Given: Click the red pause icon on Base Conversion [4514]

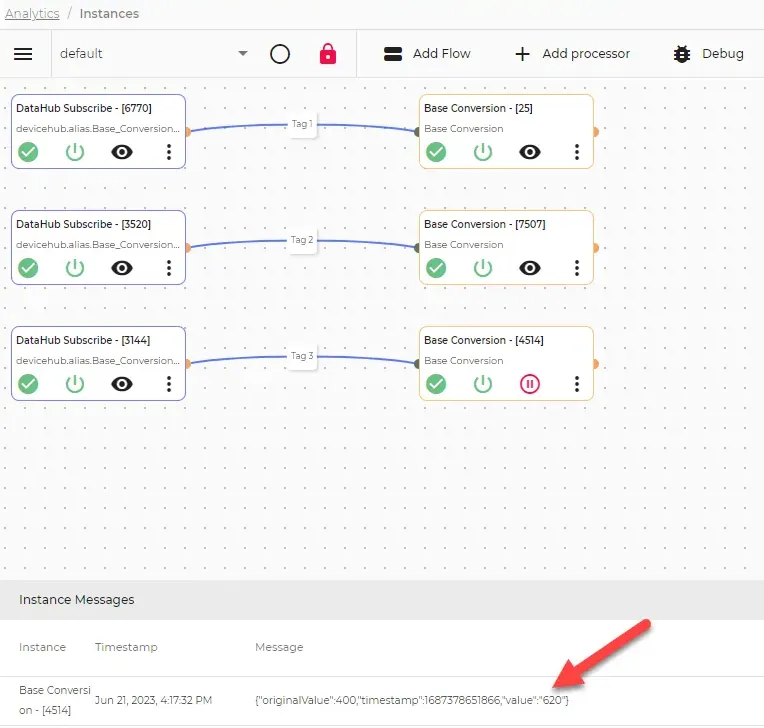Looking at the screenshot, I should pyautogui.click(x=530, y=384).
